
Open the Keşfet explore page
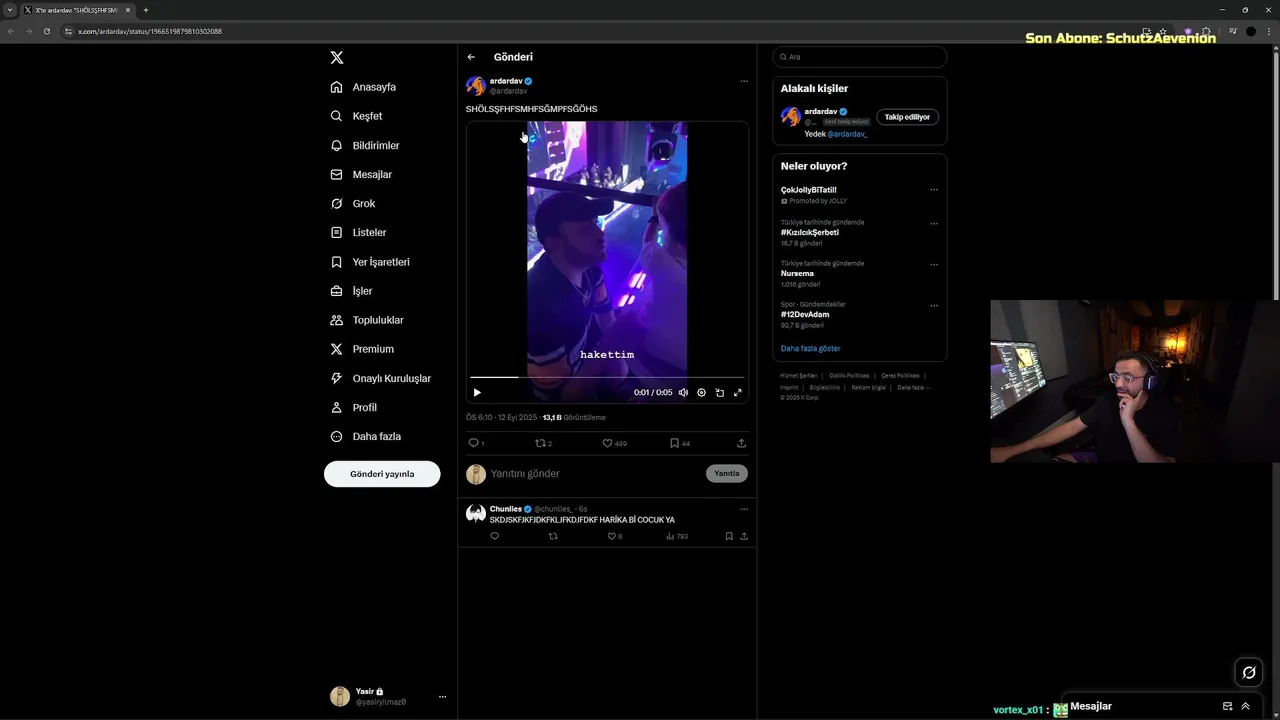click(356, 116)
